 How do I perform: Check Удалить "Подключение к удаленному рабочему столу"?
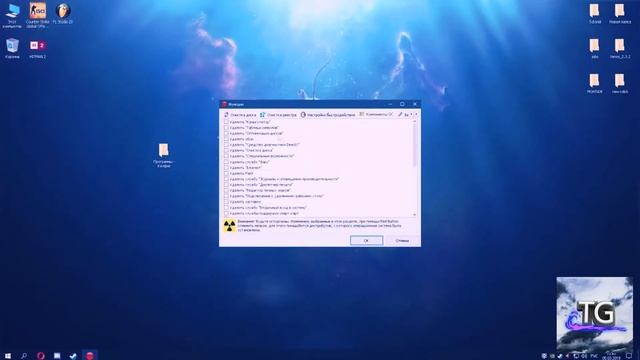[226, 196]
